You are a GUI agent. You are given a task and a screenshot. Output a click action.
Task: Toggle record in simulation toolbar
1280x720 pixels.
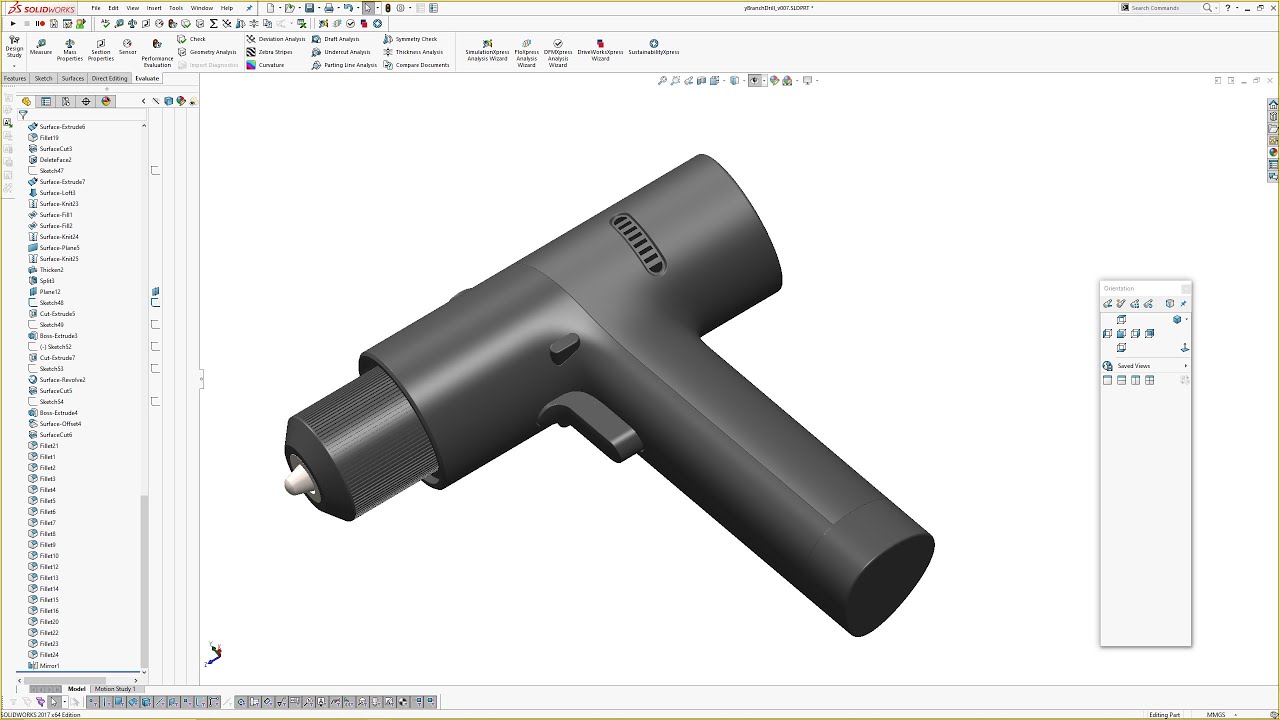coord(40,23)
